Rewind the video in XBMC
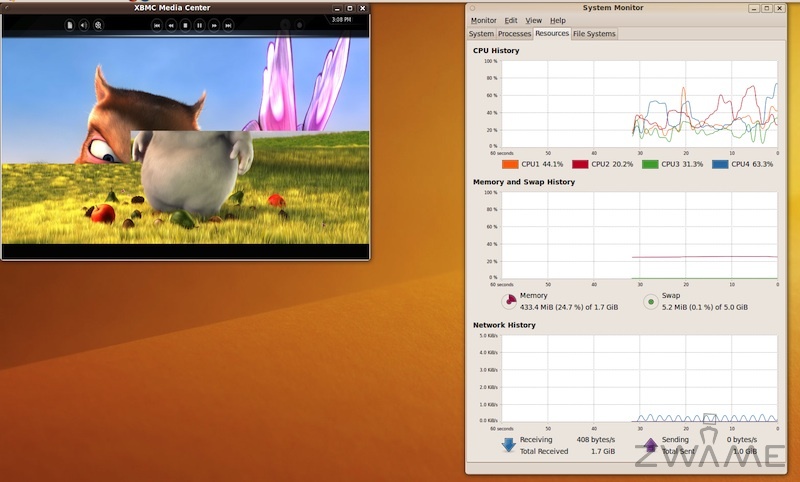Viewport: 800px width, 482px height. 171,25
